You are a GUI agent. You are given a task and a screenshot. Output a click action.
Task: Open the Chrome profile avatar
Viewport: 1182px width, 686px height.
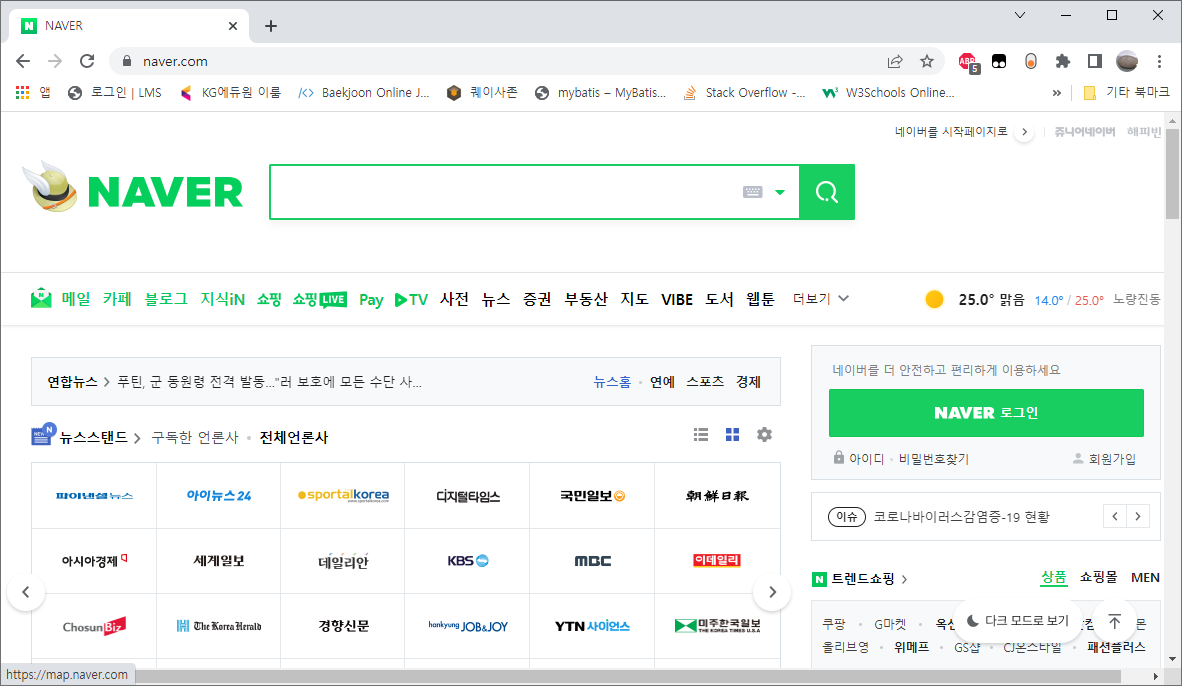coord(1127,61)
